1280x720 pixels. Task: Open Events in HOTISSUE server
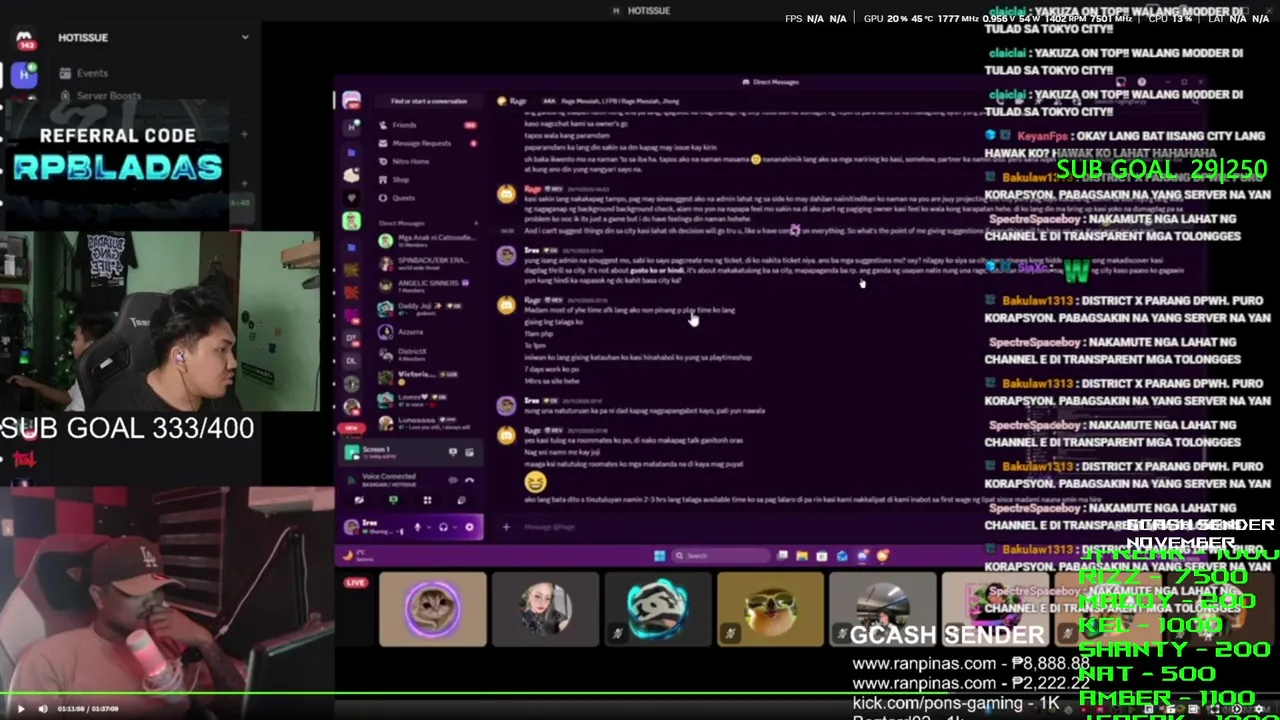84,73
